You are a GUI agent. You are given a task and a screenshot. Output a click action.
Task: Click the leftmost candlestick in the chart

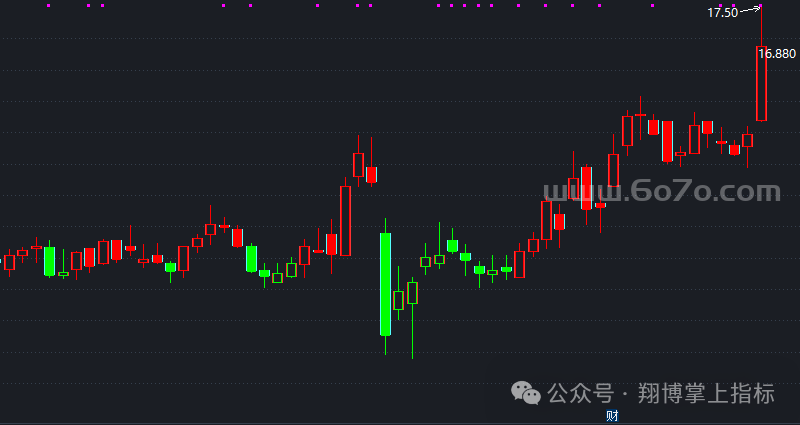pyautogui.click(x=10, y=262)
